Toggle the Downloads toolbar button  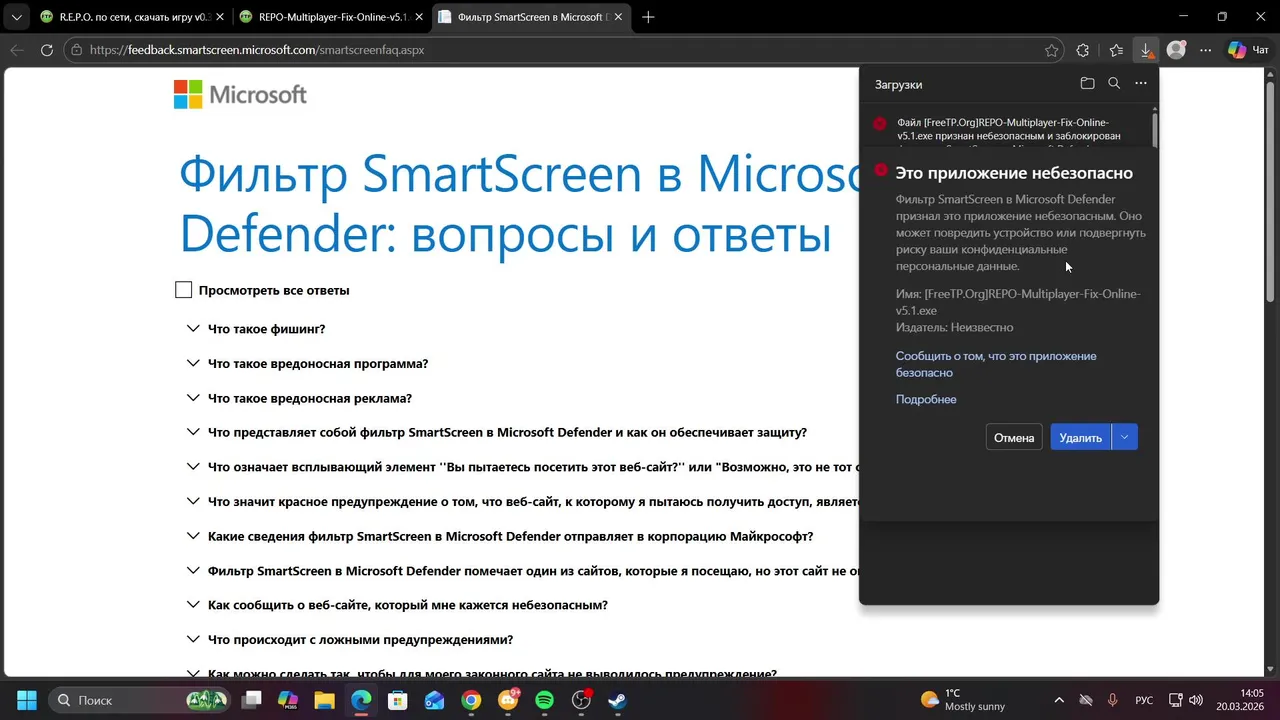1146,50
